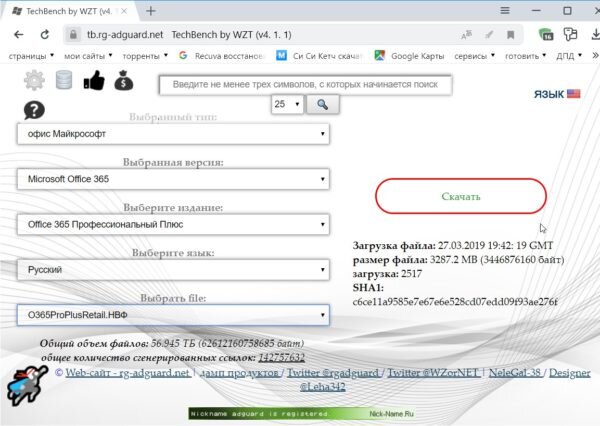
Task: Expand the 'торренты' bookmarks folder
Action: pos(145,56)
